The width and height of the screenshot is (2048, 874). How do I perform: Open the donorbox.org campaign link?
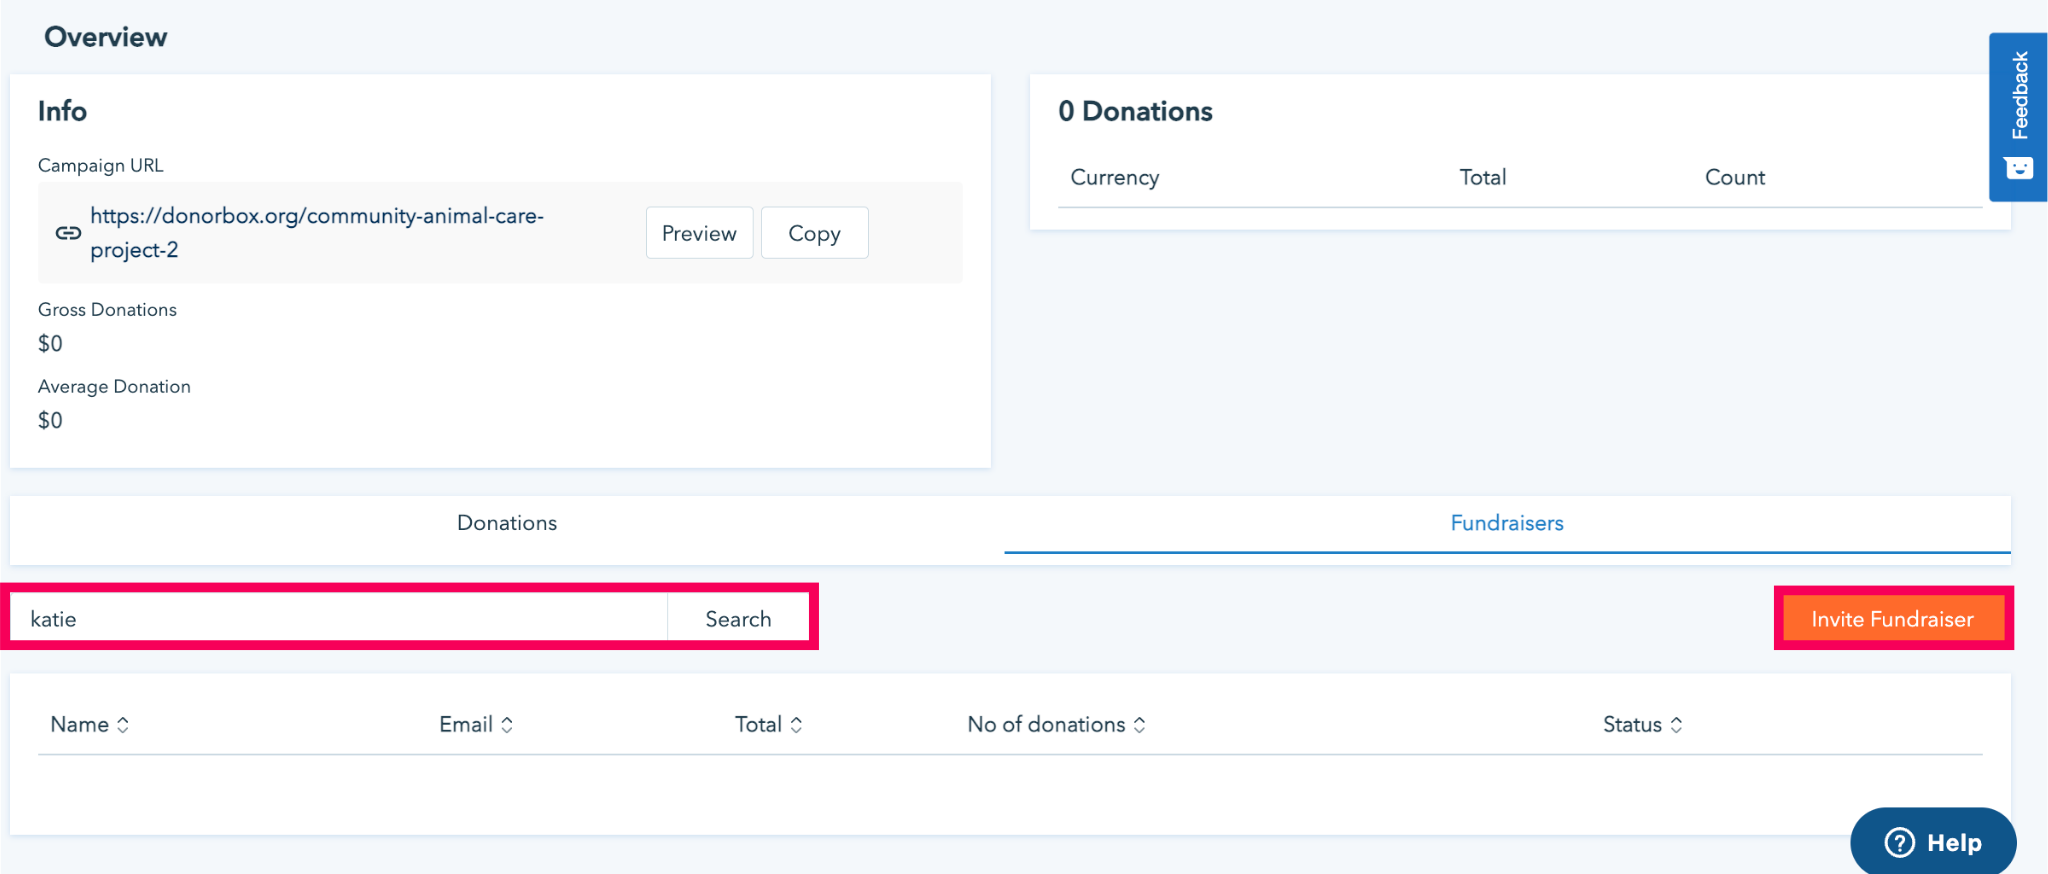[317, 233]
